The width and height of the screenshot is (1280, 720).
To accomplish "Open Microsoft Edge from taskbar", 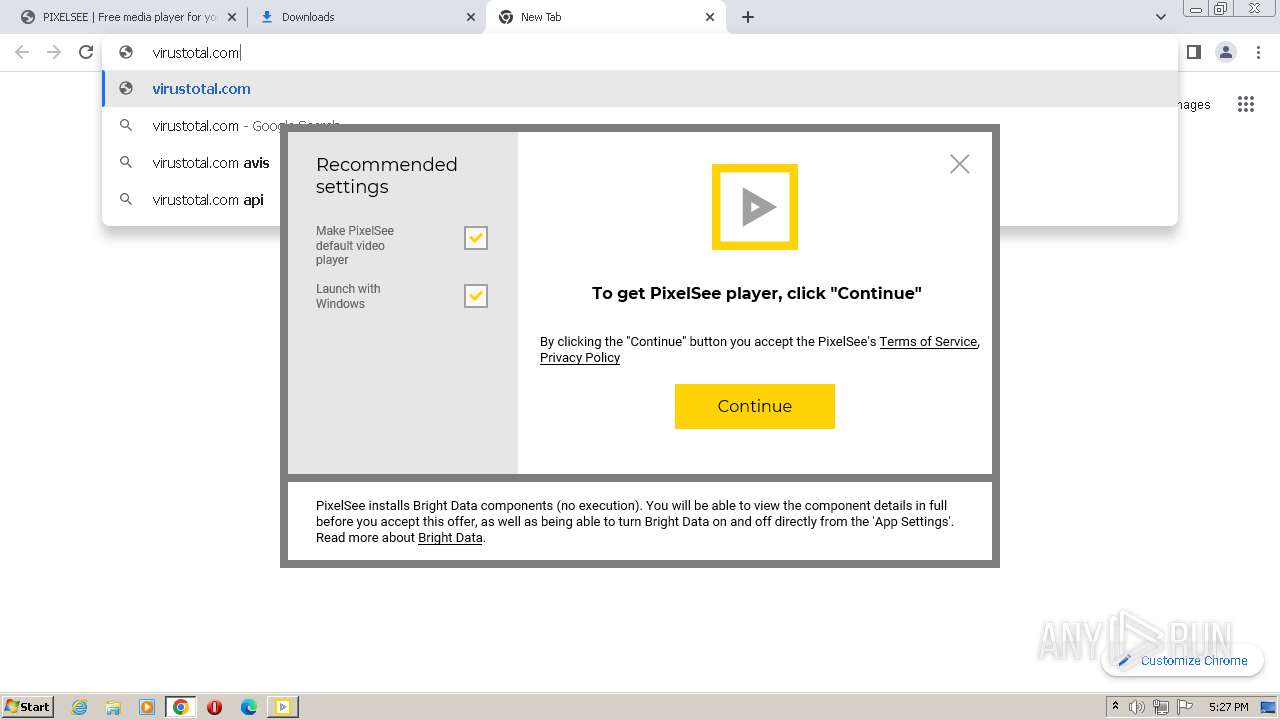I will [x=249, y=707].
